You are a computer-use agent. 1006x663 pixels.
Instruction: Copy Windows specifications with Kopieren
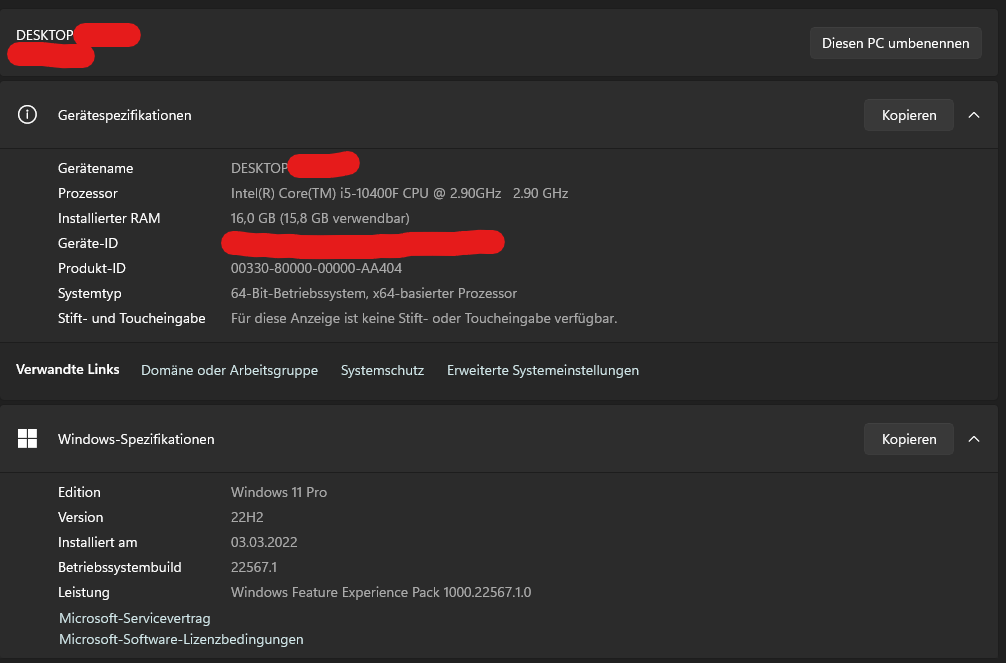point(908,439)
